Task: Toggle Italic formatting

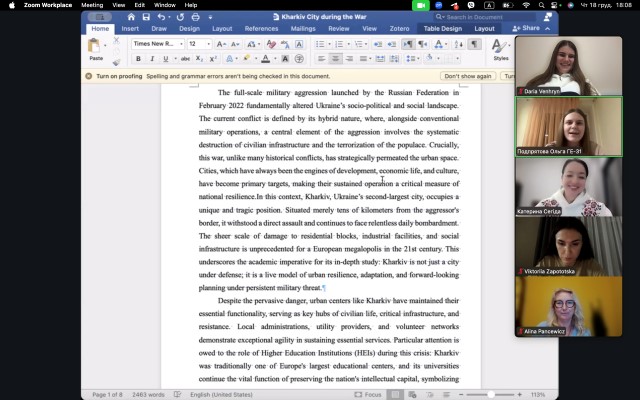Action: (149, 59)
